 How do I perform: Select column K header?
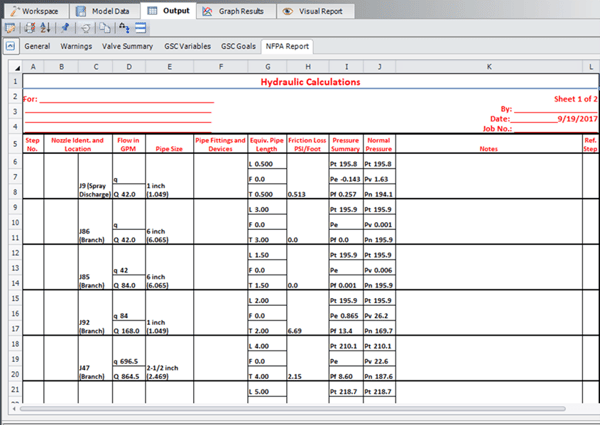click(489, 67)
